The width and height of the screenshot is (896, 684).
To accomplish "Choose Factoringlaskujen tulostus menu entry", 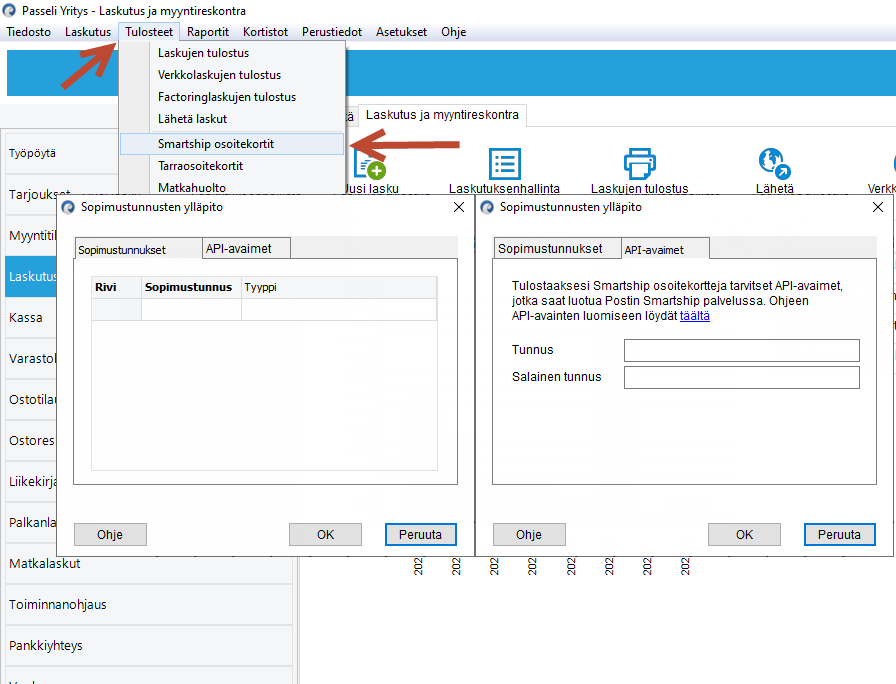I will click(232, 97).
